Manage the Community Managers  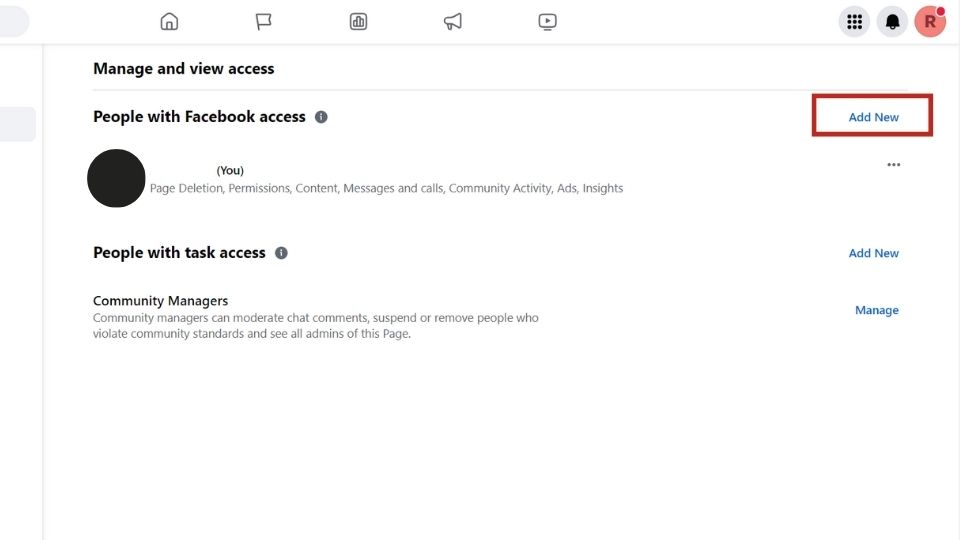pyautogui.click(x=876, y=310)
